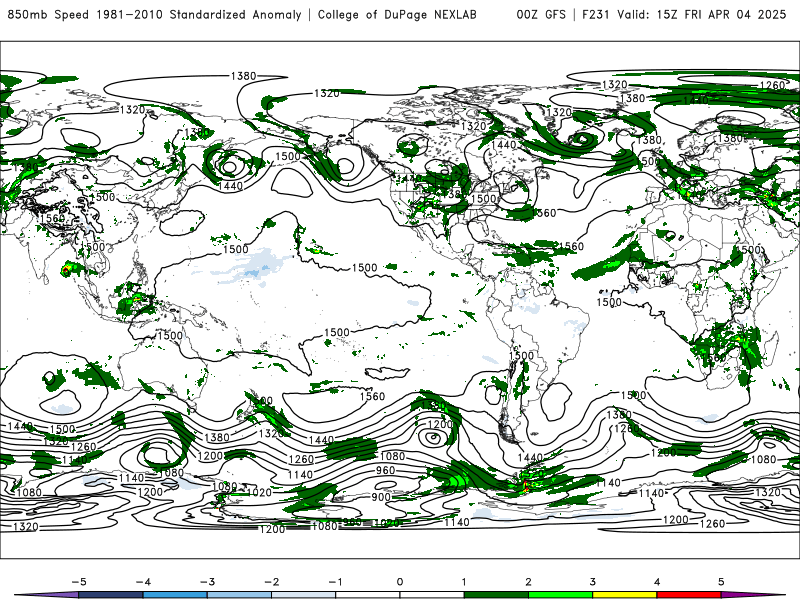
Task: Click the colorbar tick label "2"
Action: point(528,582)
